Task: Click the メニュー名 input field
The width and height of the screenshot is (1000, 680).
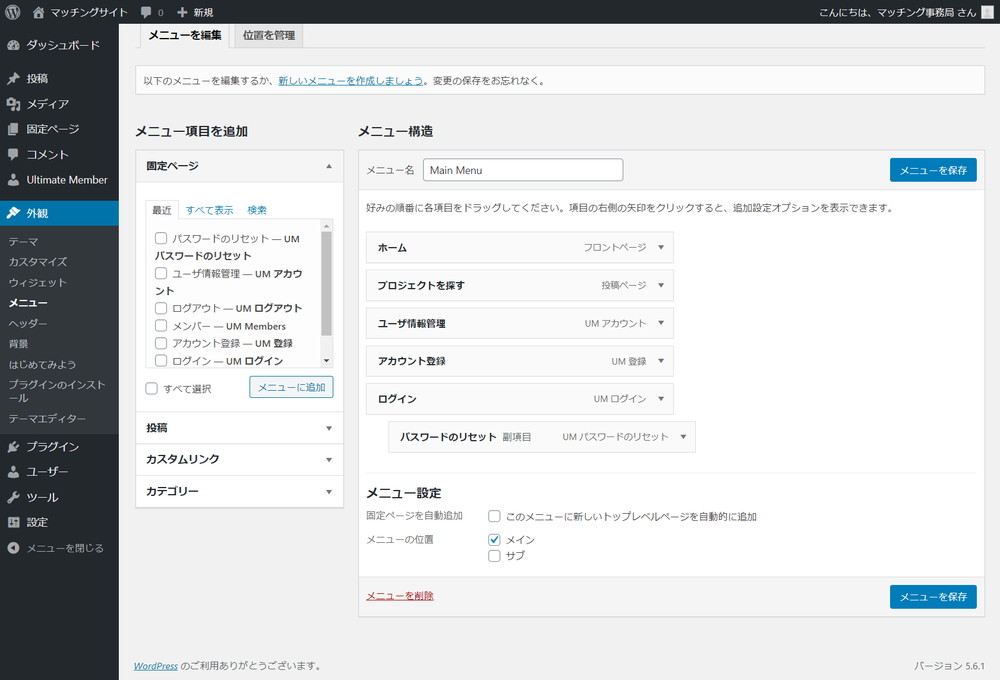Action: point(523,170)
